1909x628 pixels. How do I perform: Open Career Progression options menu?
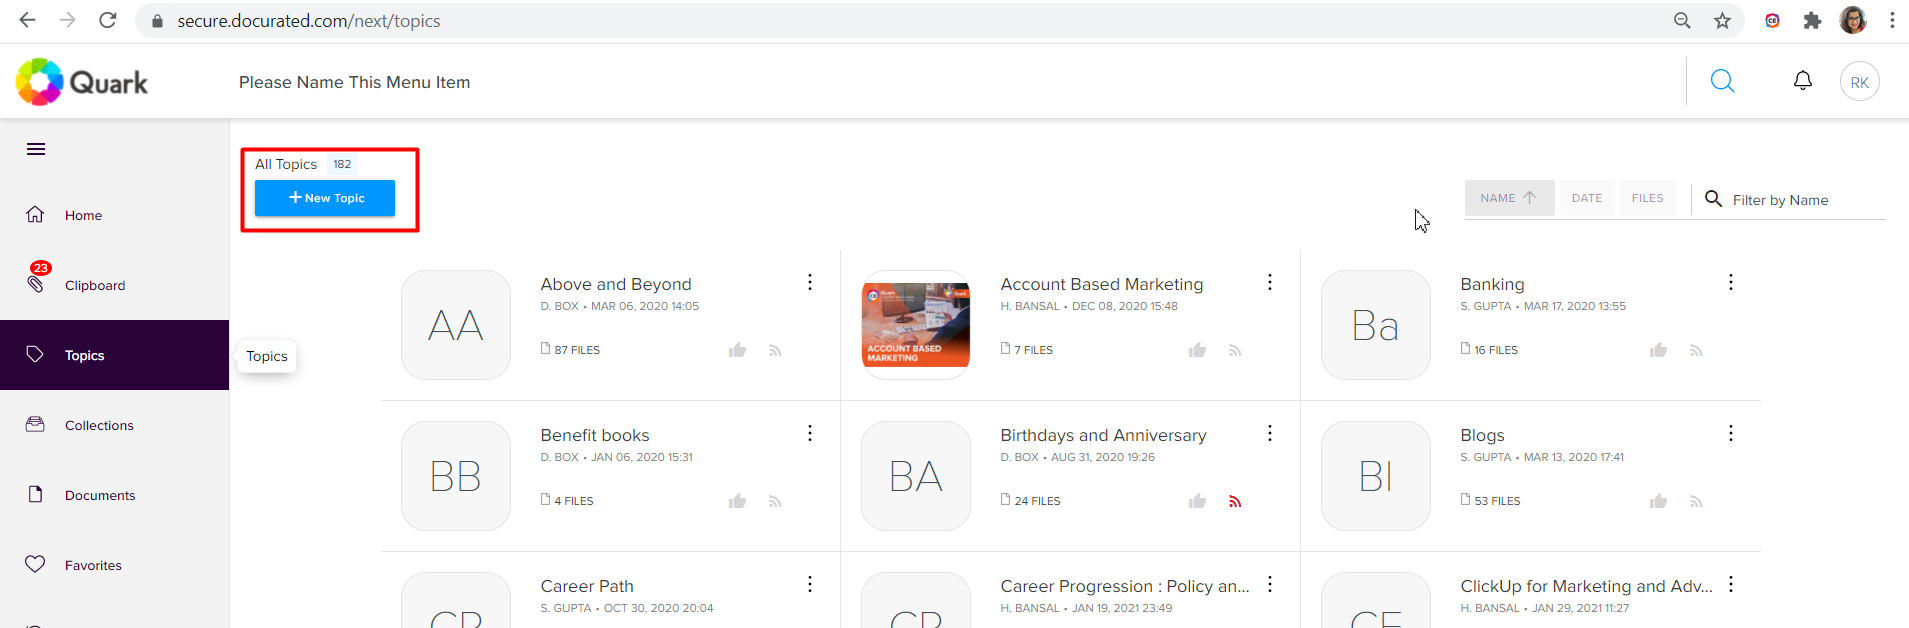(x=1270, y=585)
